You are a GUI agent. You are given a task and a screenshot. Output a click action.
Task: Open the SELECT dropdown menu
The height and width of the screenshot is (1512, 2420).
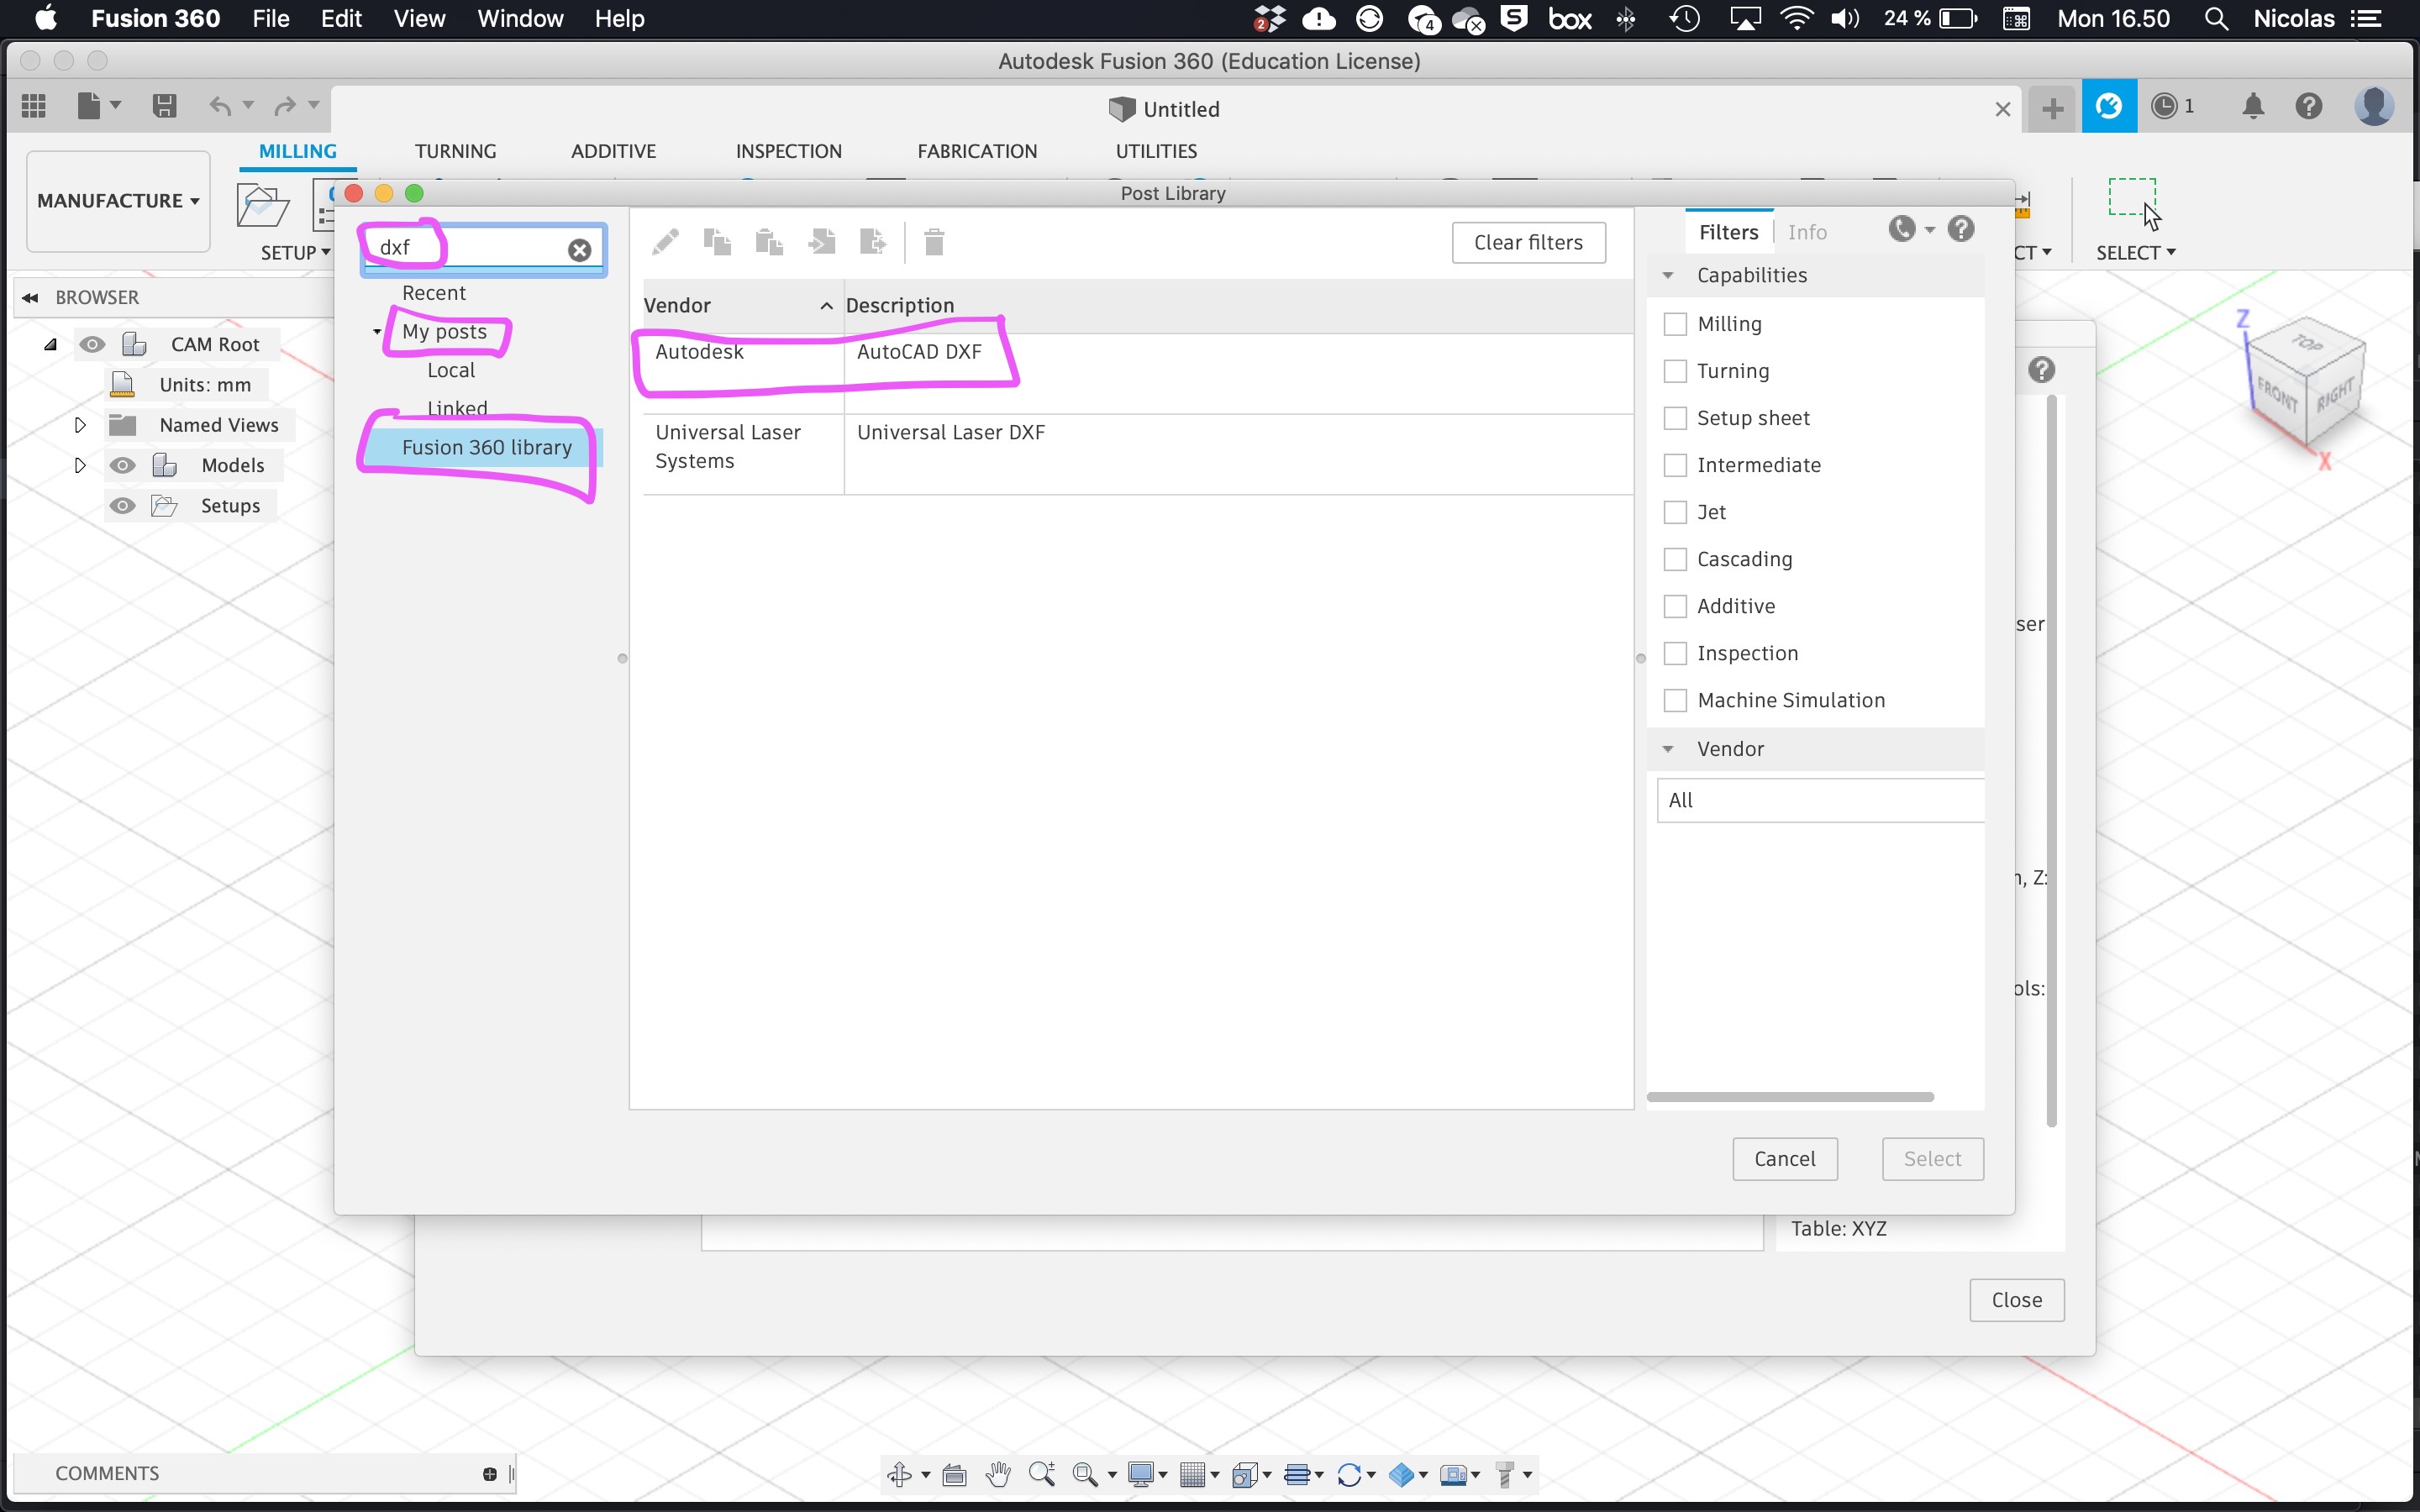coord(2135,253)
